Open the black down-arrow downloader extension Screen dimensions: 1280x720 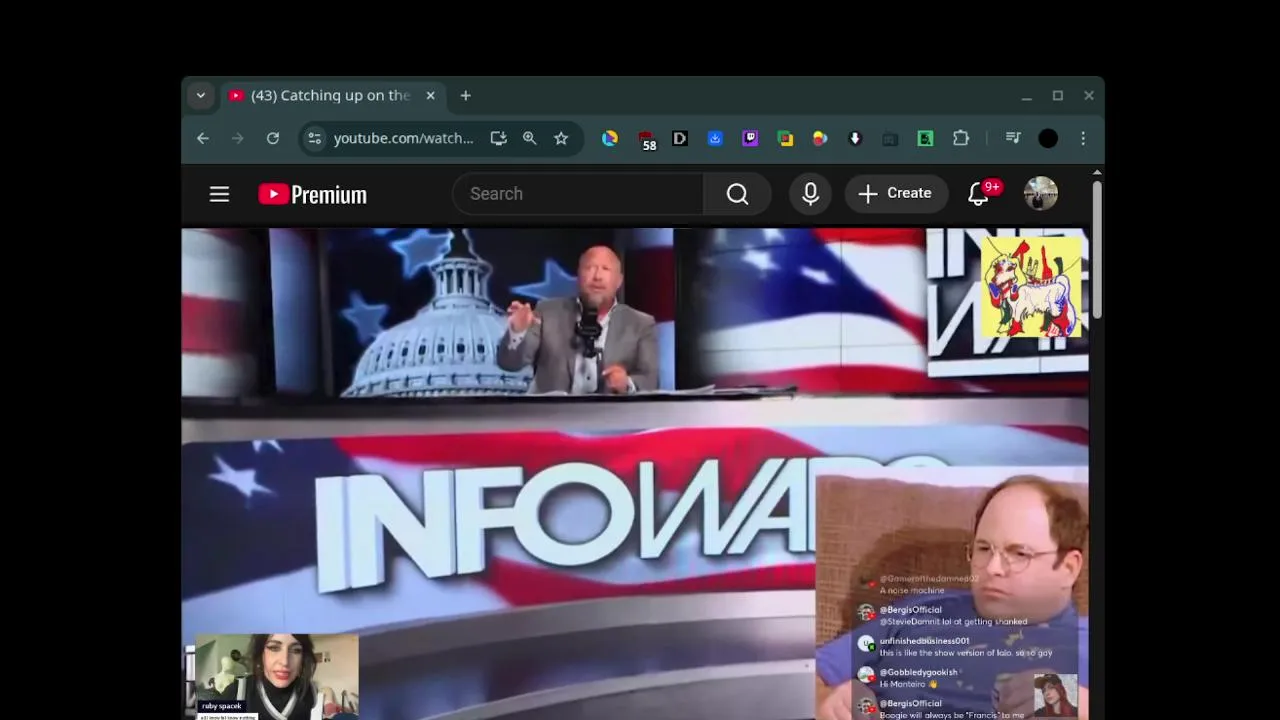pyautogui.click(x=855, y=139)
